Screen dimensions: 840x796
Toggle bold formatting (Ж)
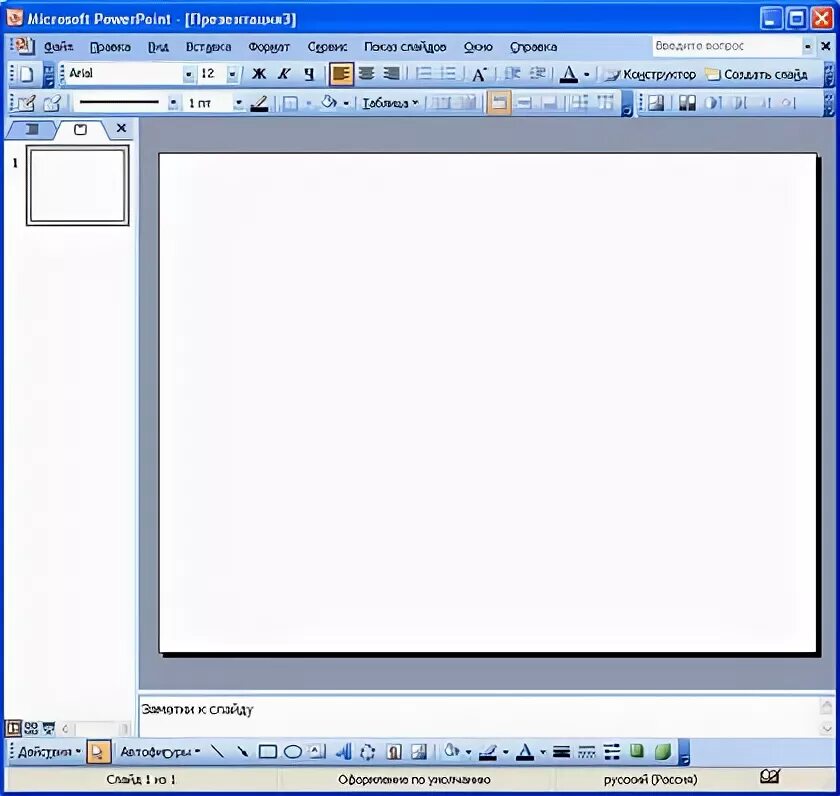point(259,74)
